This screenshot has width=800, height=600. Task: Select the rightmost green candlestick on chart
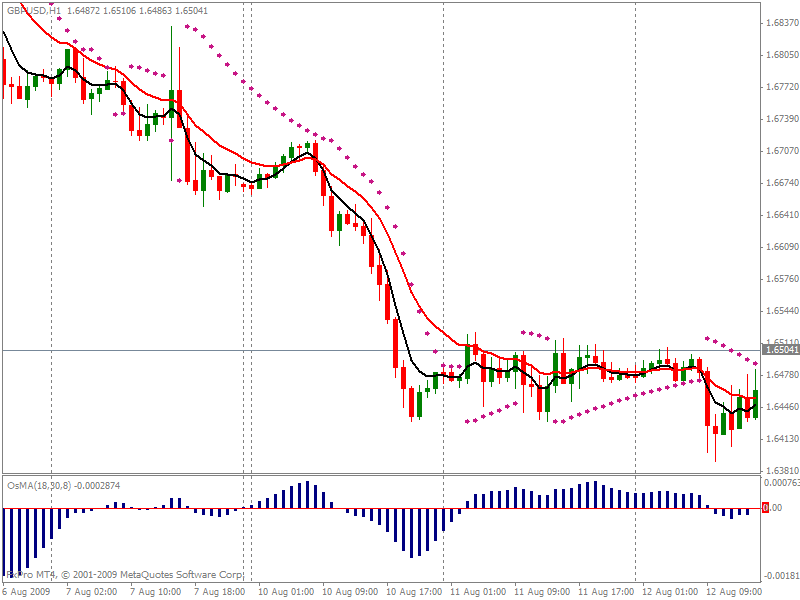point(755,402)
